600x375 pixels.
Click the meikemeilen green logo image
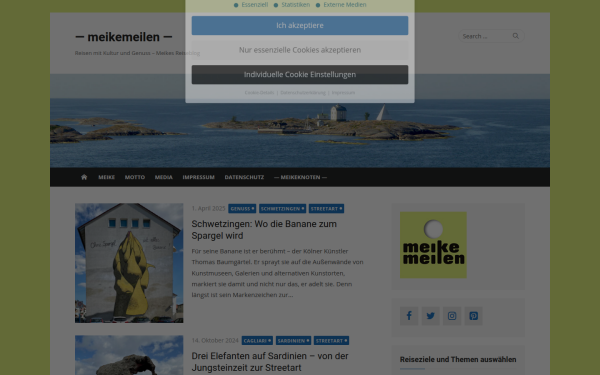(433, 245)
